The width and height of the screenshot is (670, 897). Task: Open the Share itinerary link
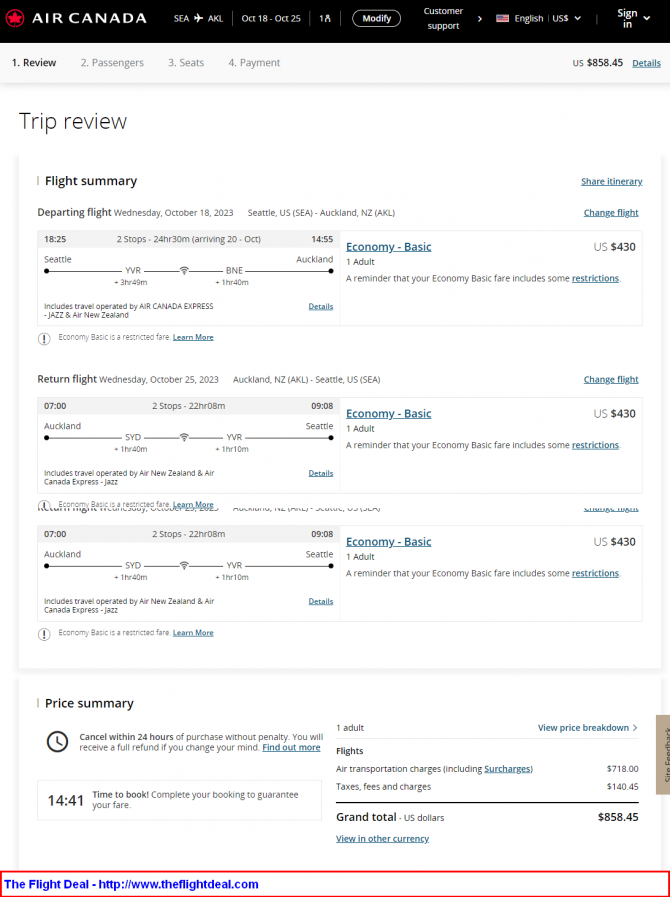pyautogui.click(x=612, y=181)
